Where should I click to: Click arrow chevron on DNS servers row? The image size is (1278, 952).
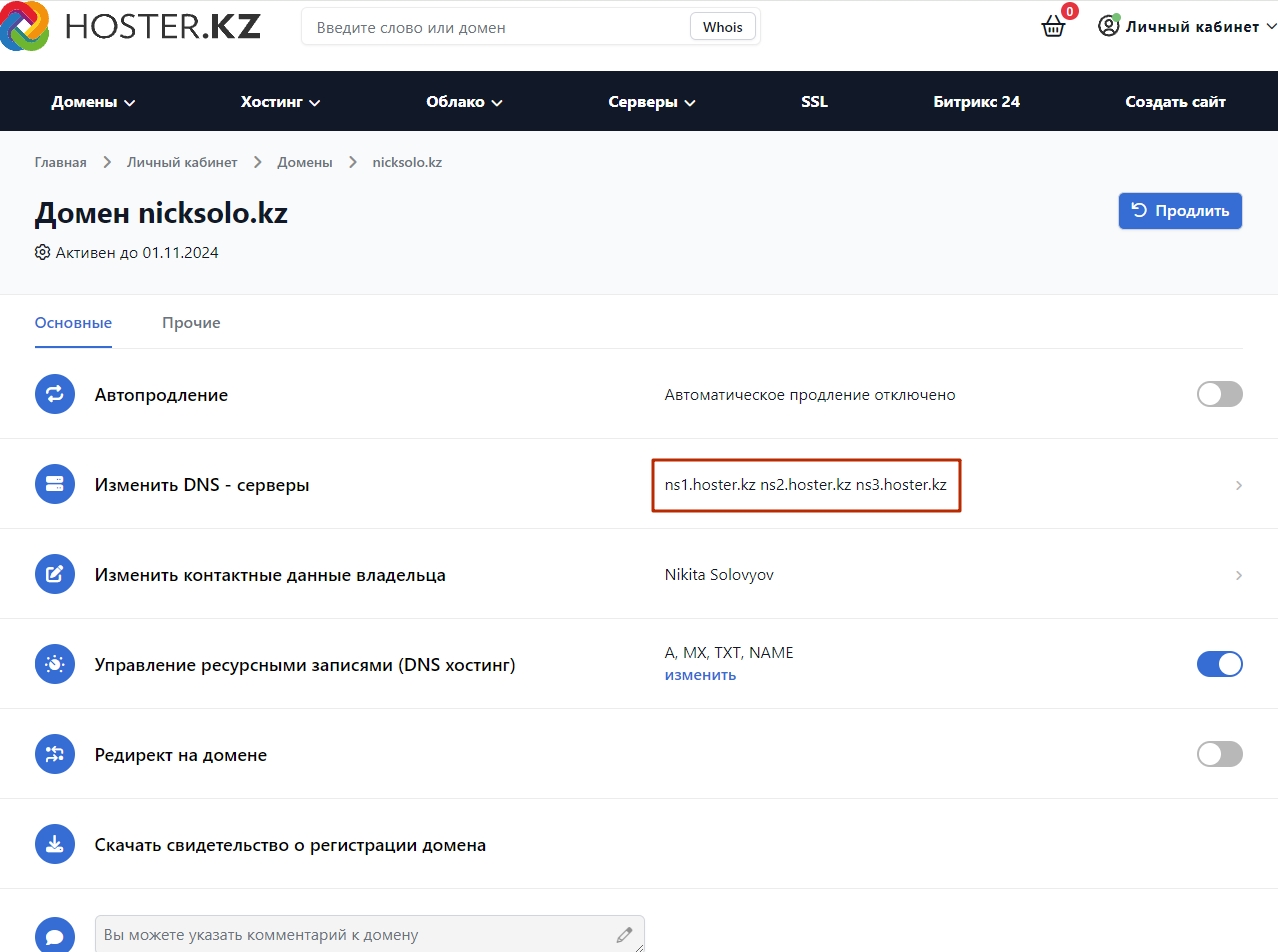(1239, 485)
